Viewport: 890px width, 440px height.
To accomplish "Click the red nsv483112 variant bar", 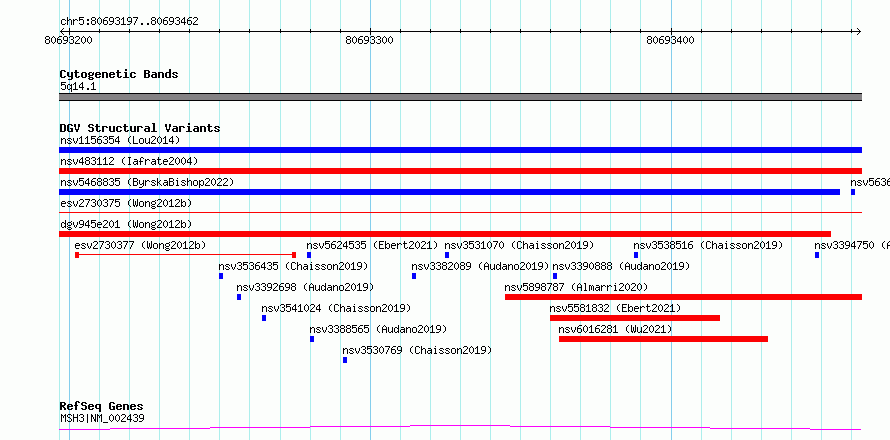I will 460,171.
